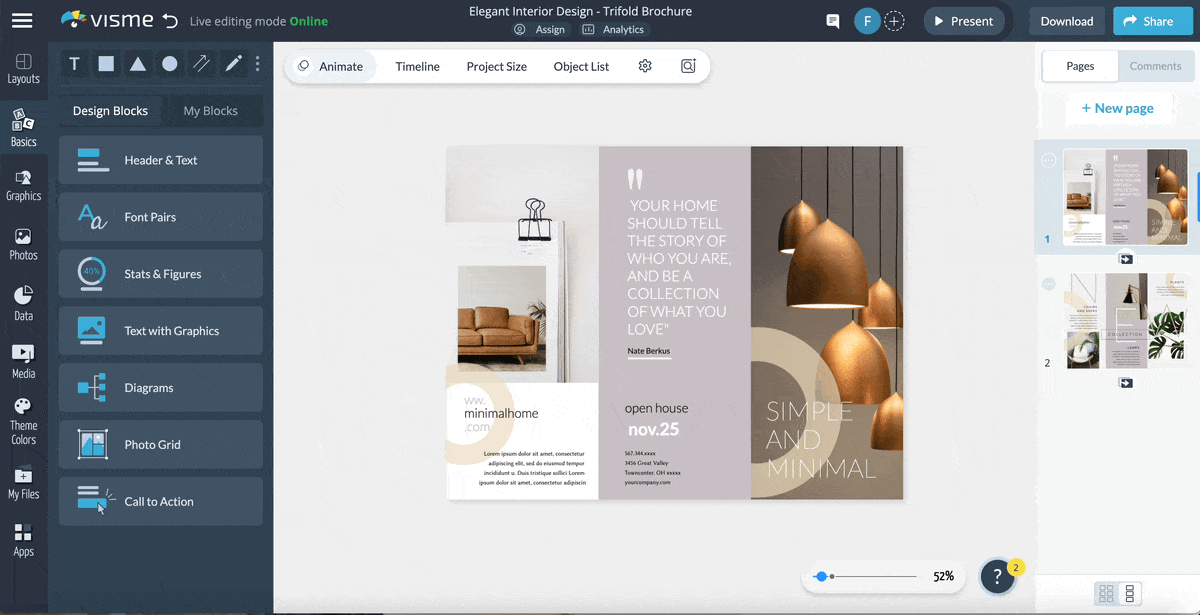Screen dimensions: 1200x615
Task: Expand more shape tools three-dot menu
Action: (x=258, y=64)
